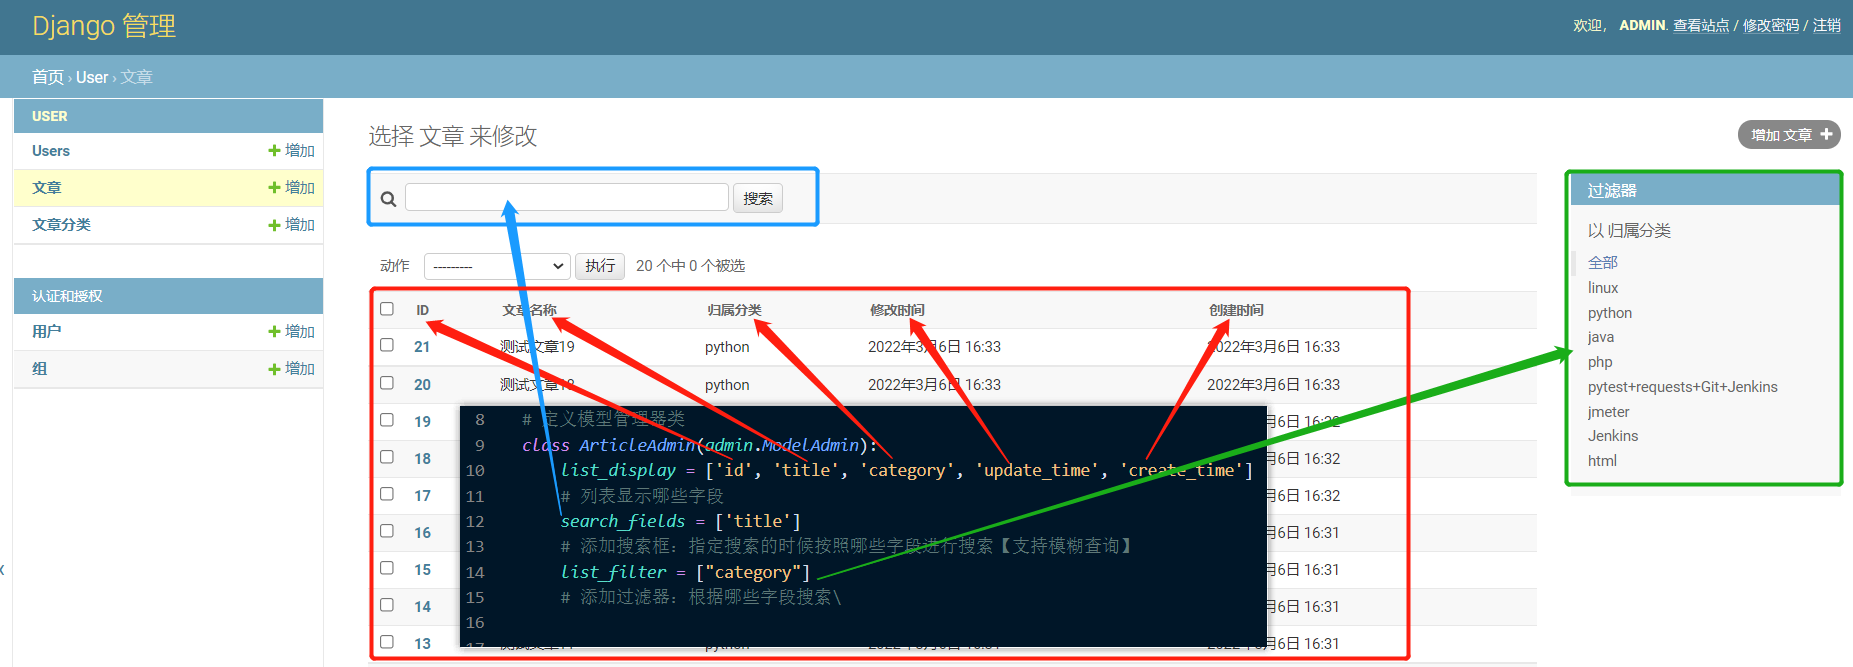
Task: Click the 认证和授权 section header
Action: coord(67,296)
